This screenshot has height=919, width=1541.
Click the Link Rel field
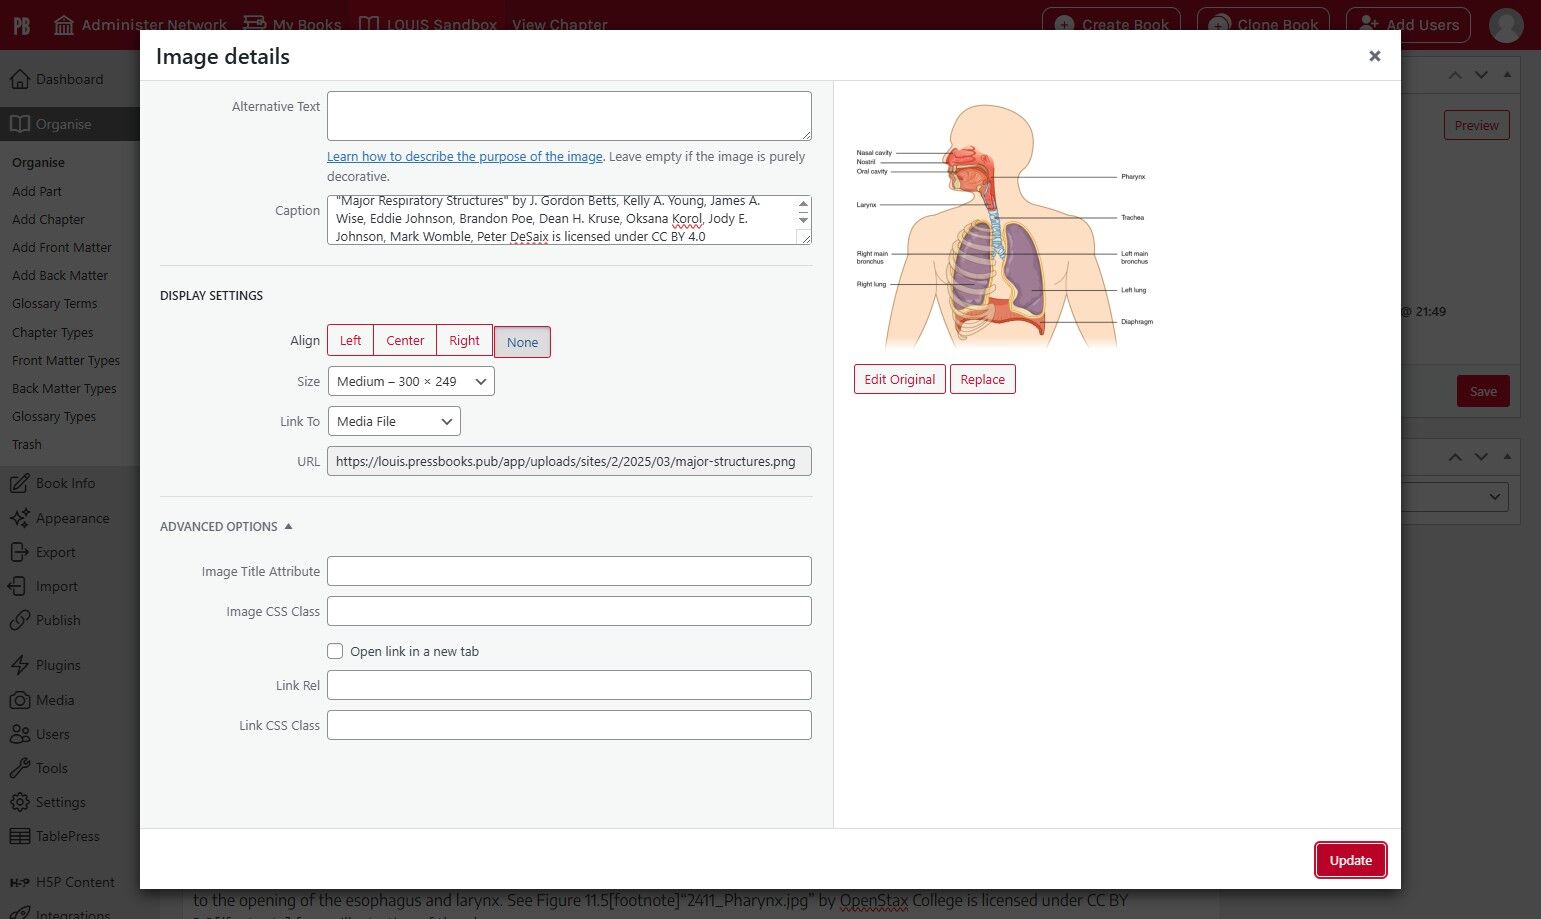(x=569, y=685)
